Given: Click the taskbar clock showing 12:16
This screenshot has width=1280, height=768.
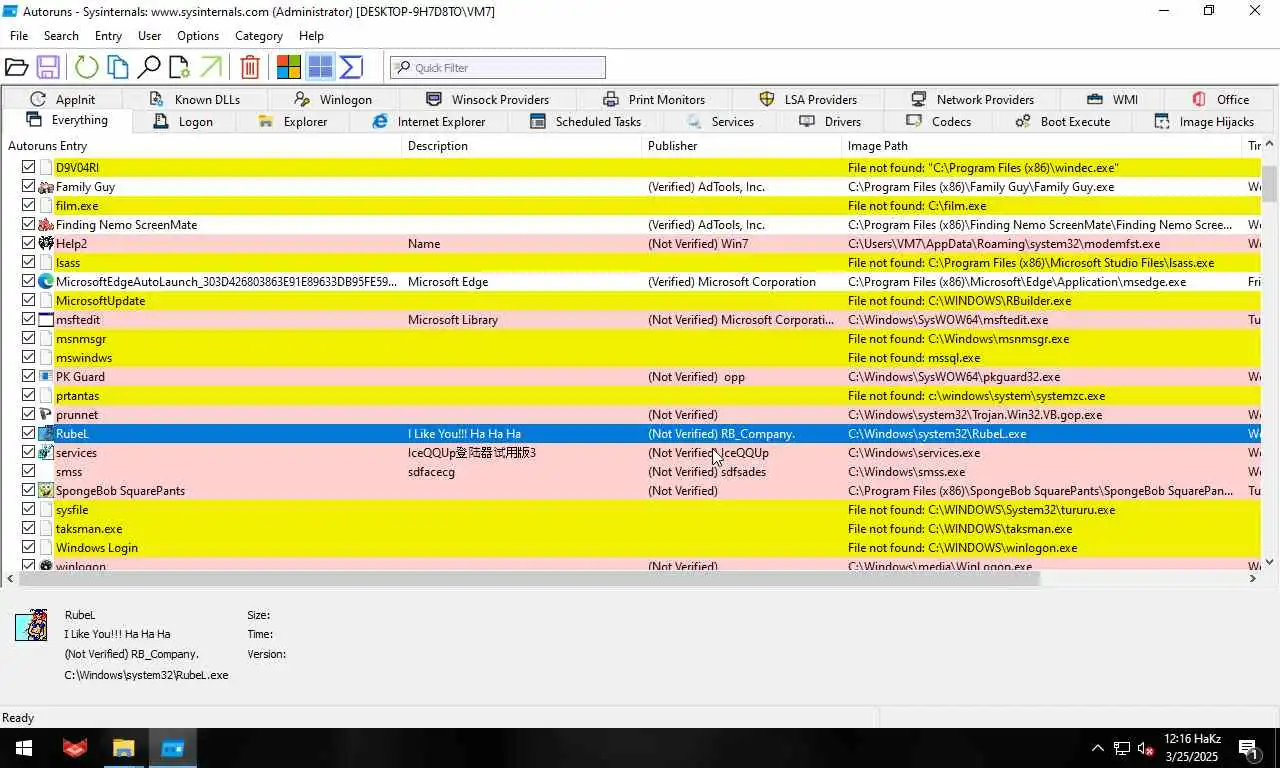Looking at the screenshot, I should point(1191,748).
